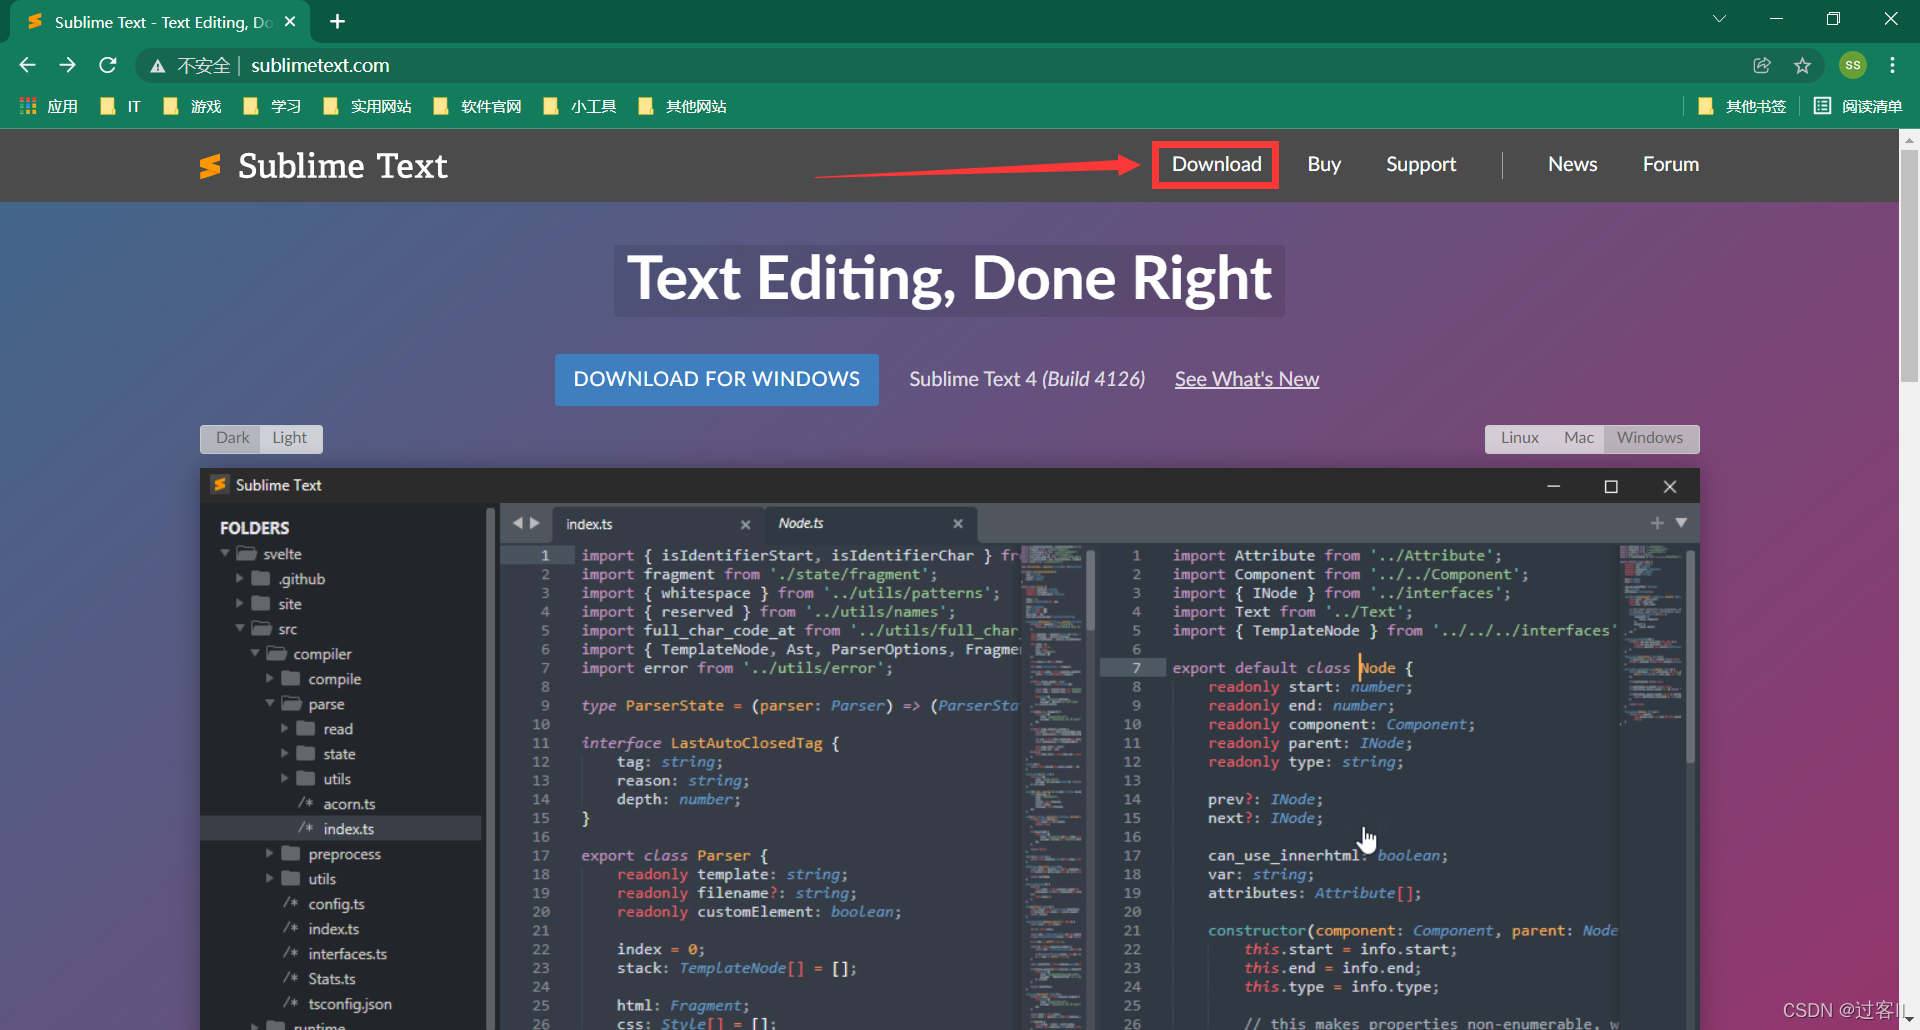Show the Mac screenshot
This screenshot has width=1920, height=1030.
[1578, 438]
